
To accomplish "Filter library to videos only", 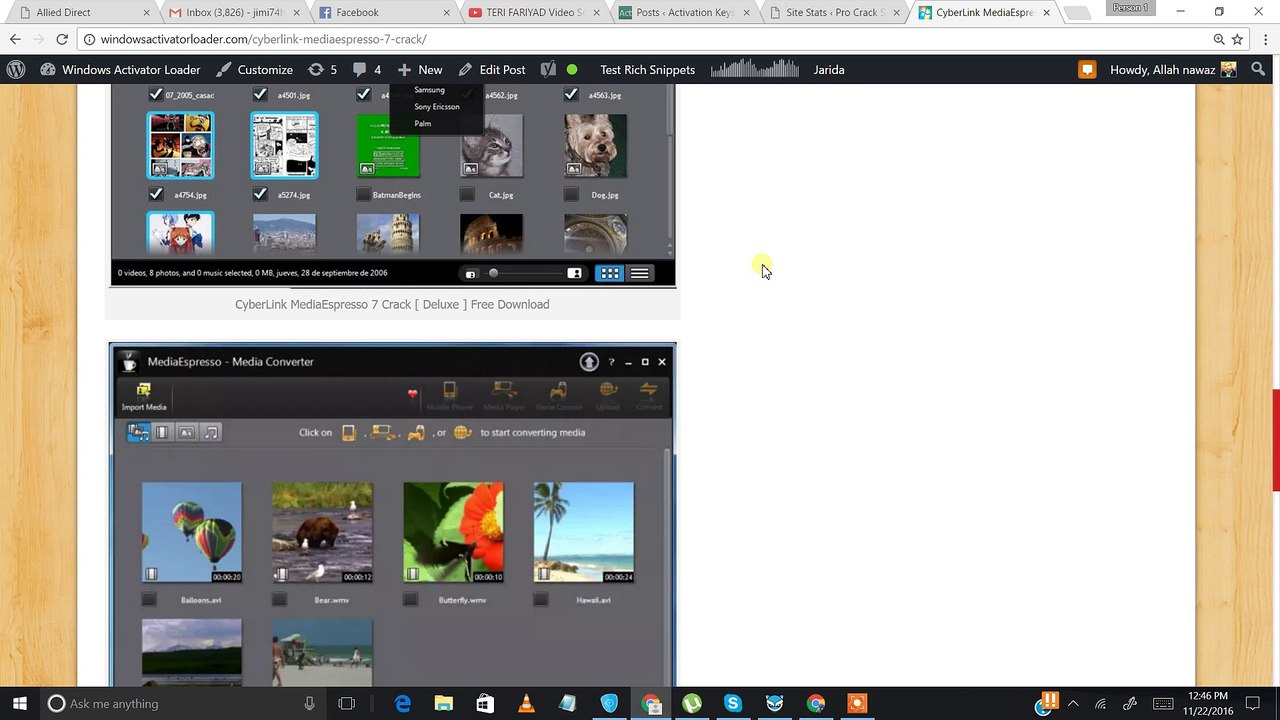I will [x=162, y=432].
